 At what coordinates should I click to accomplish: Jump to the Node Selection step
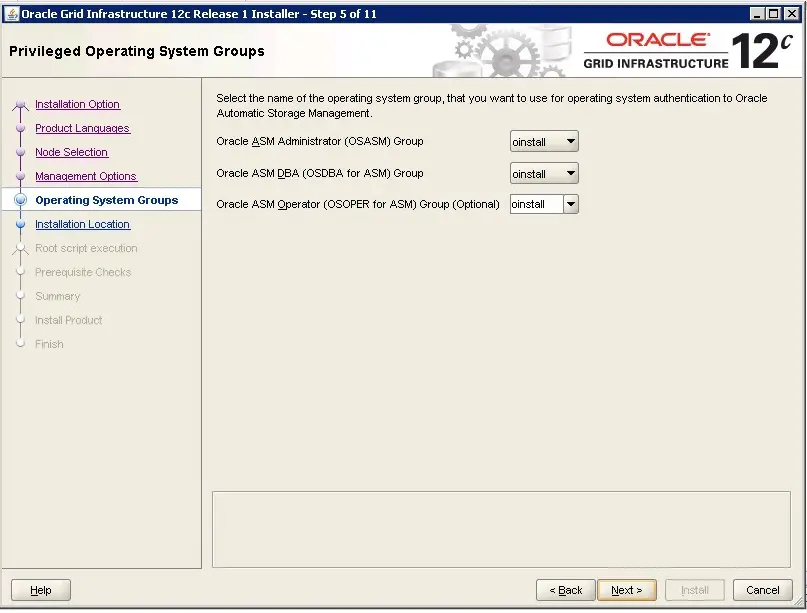(72, 152)
